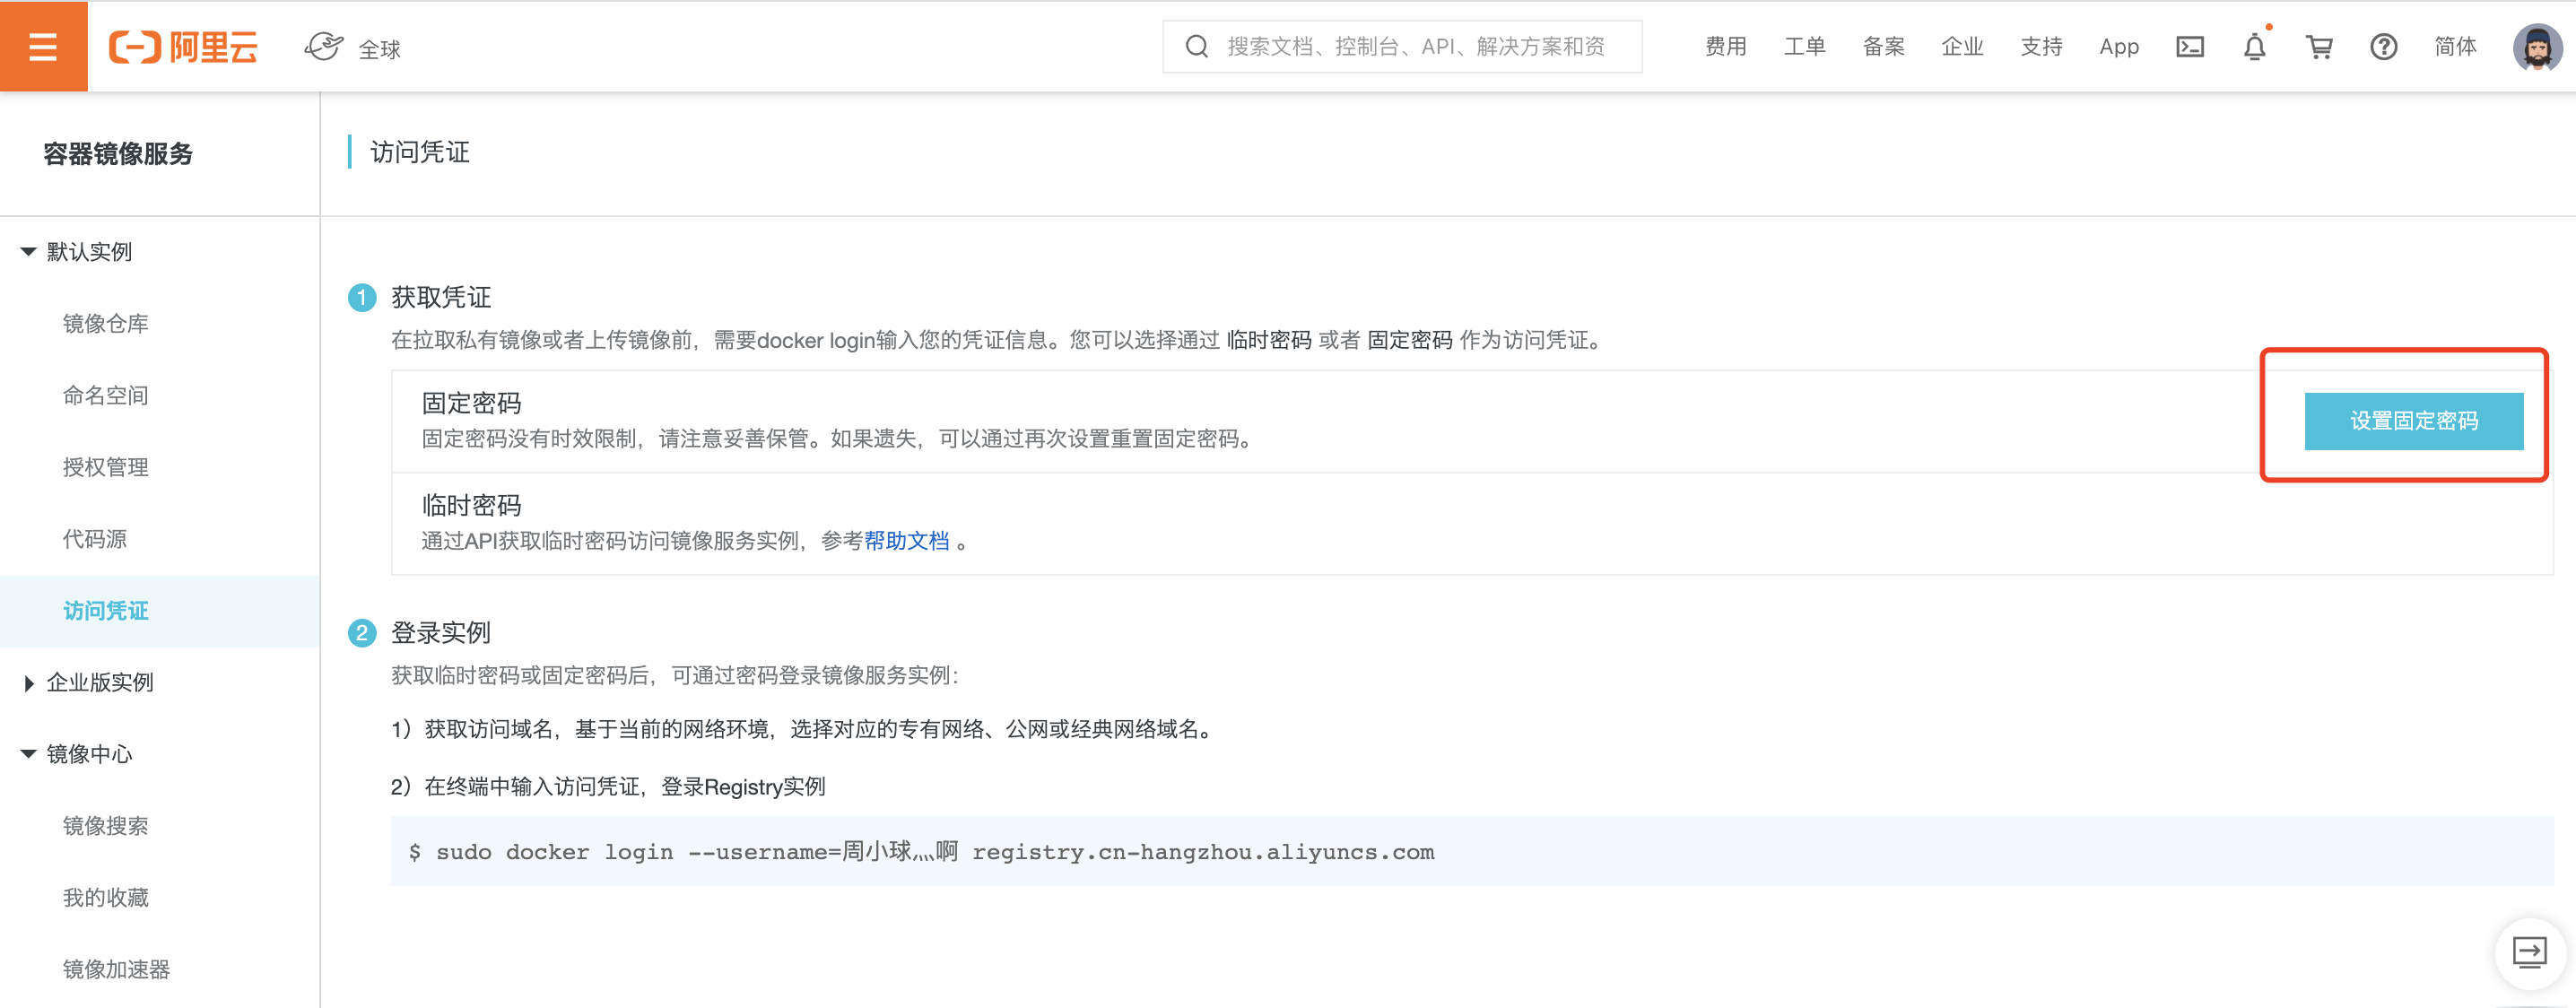Click the 设置固定密码 button
The height and width of the screenshot is (1008, 2576).
click(x=2414, y=420)
